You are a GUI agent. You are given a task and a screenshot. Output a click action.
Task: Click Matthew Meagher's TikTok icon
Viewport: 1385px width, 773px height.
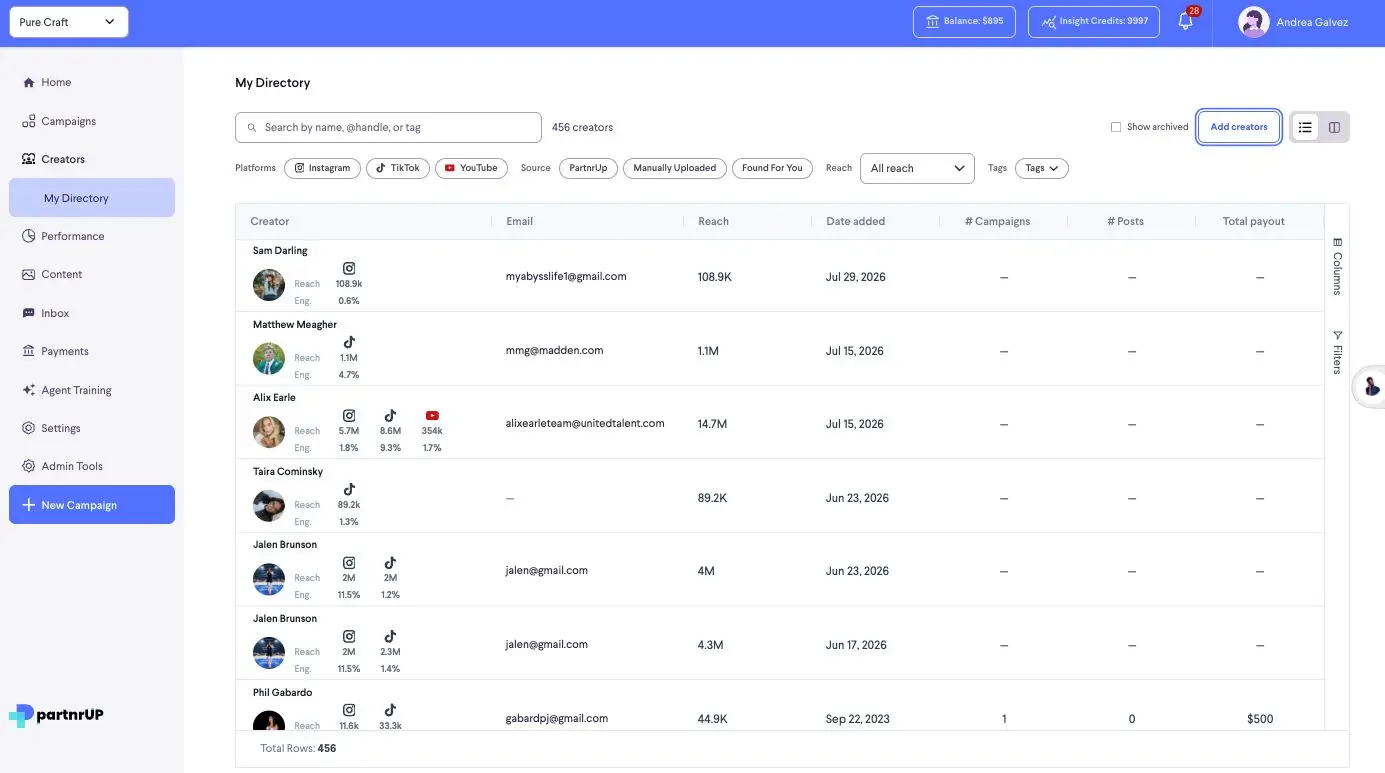coord(349,342)
